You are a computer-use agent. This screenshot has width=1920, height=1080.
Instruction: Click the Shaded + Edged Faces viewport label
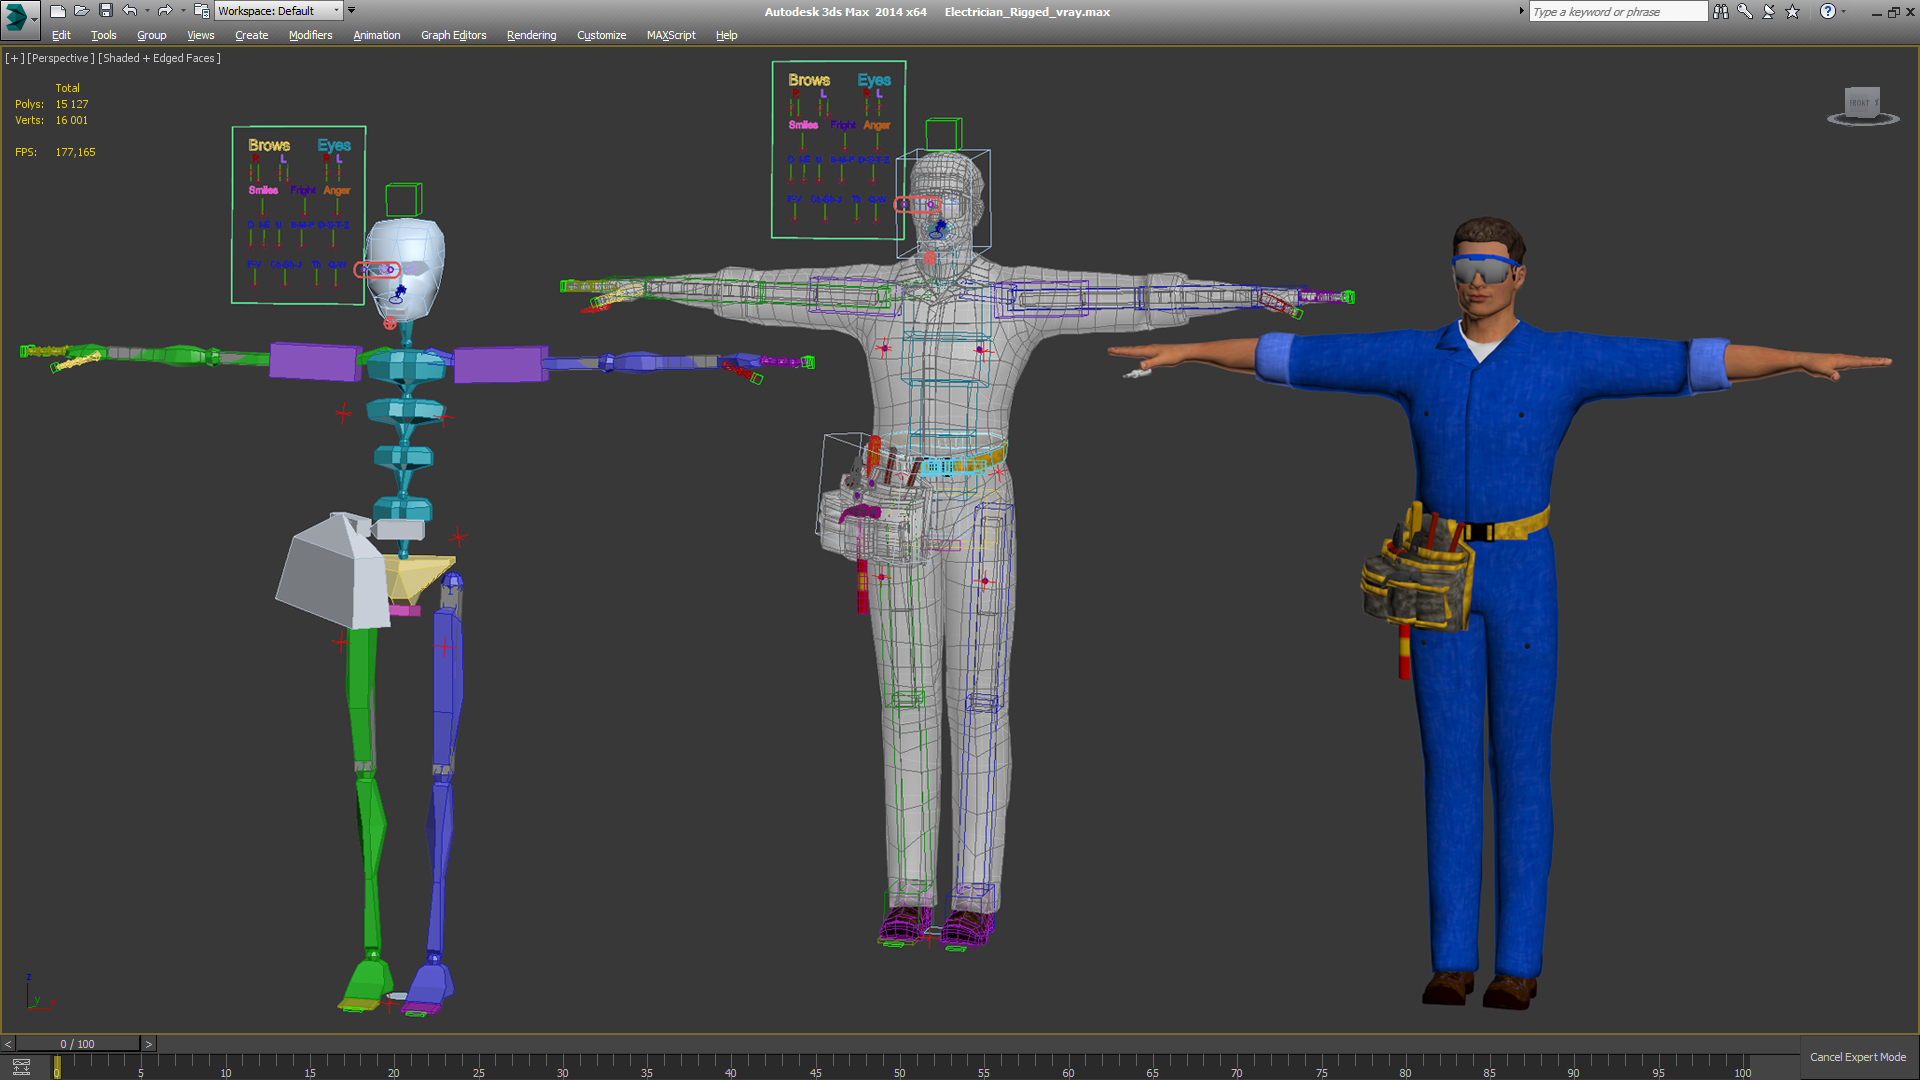click(x=159, y=58)
